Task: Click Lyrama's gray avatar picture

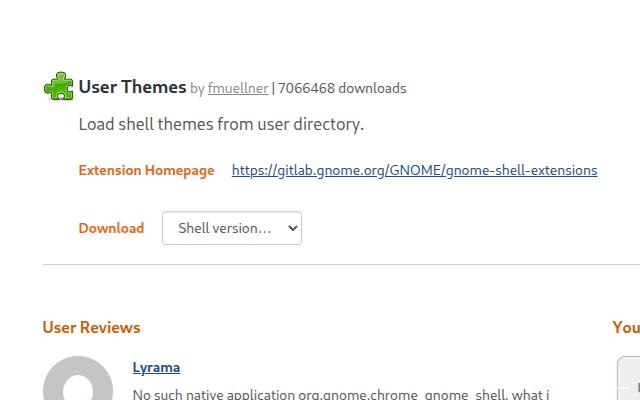Action: (x=78, y=381)
